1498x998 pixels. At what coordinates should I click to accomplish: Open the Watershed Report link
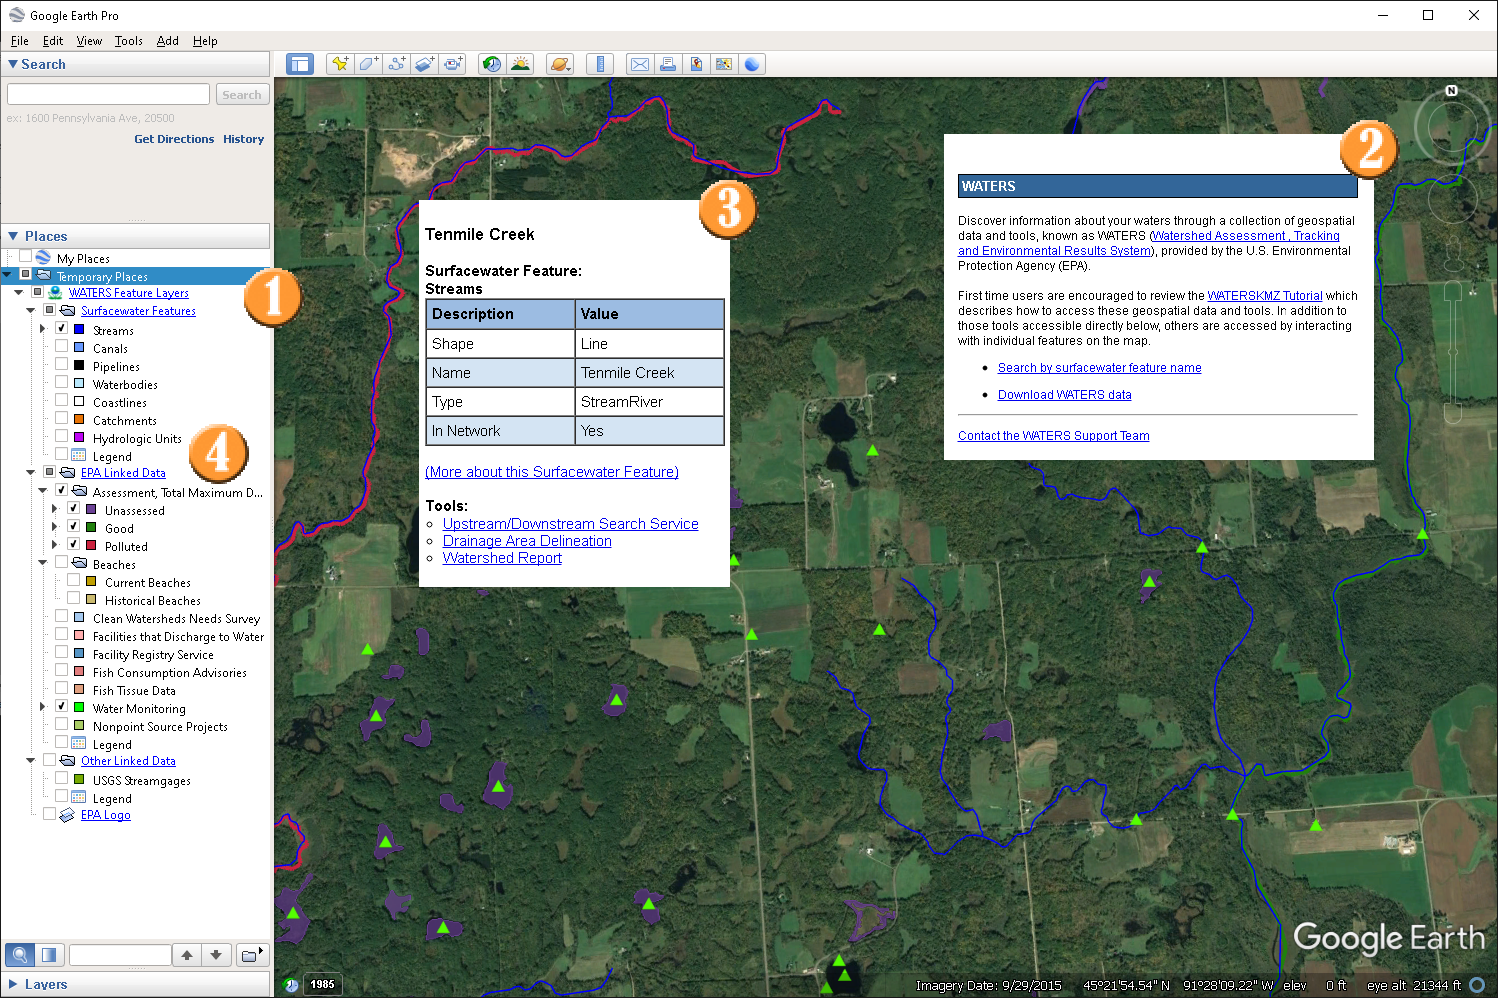click(x=502, y=558)
